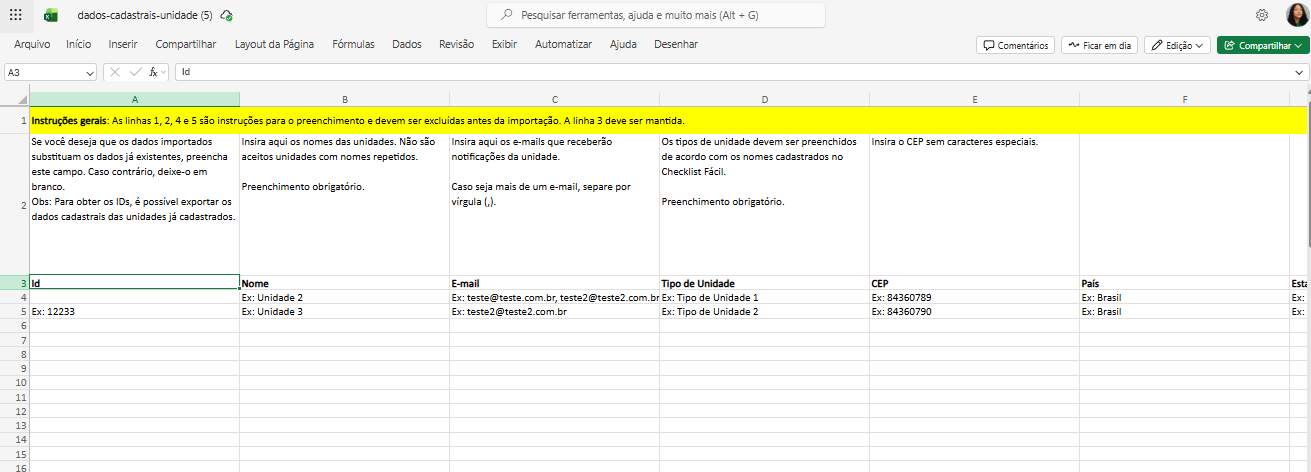Click the search tools box

[x=656, y=15]
